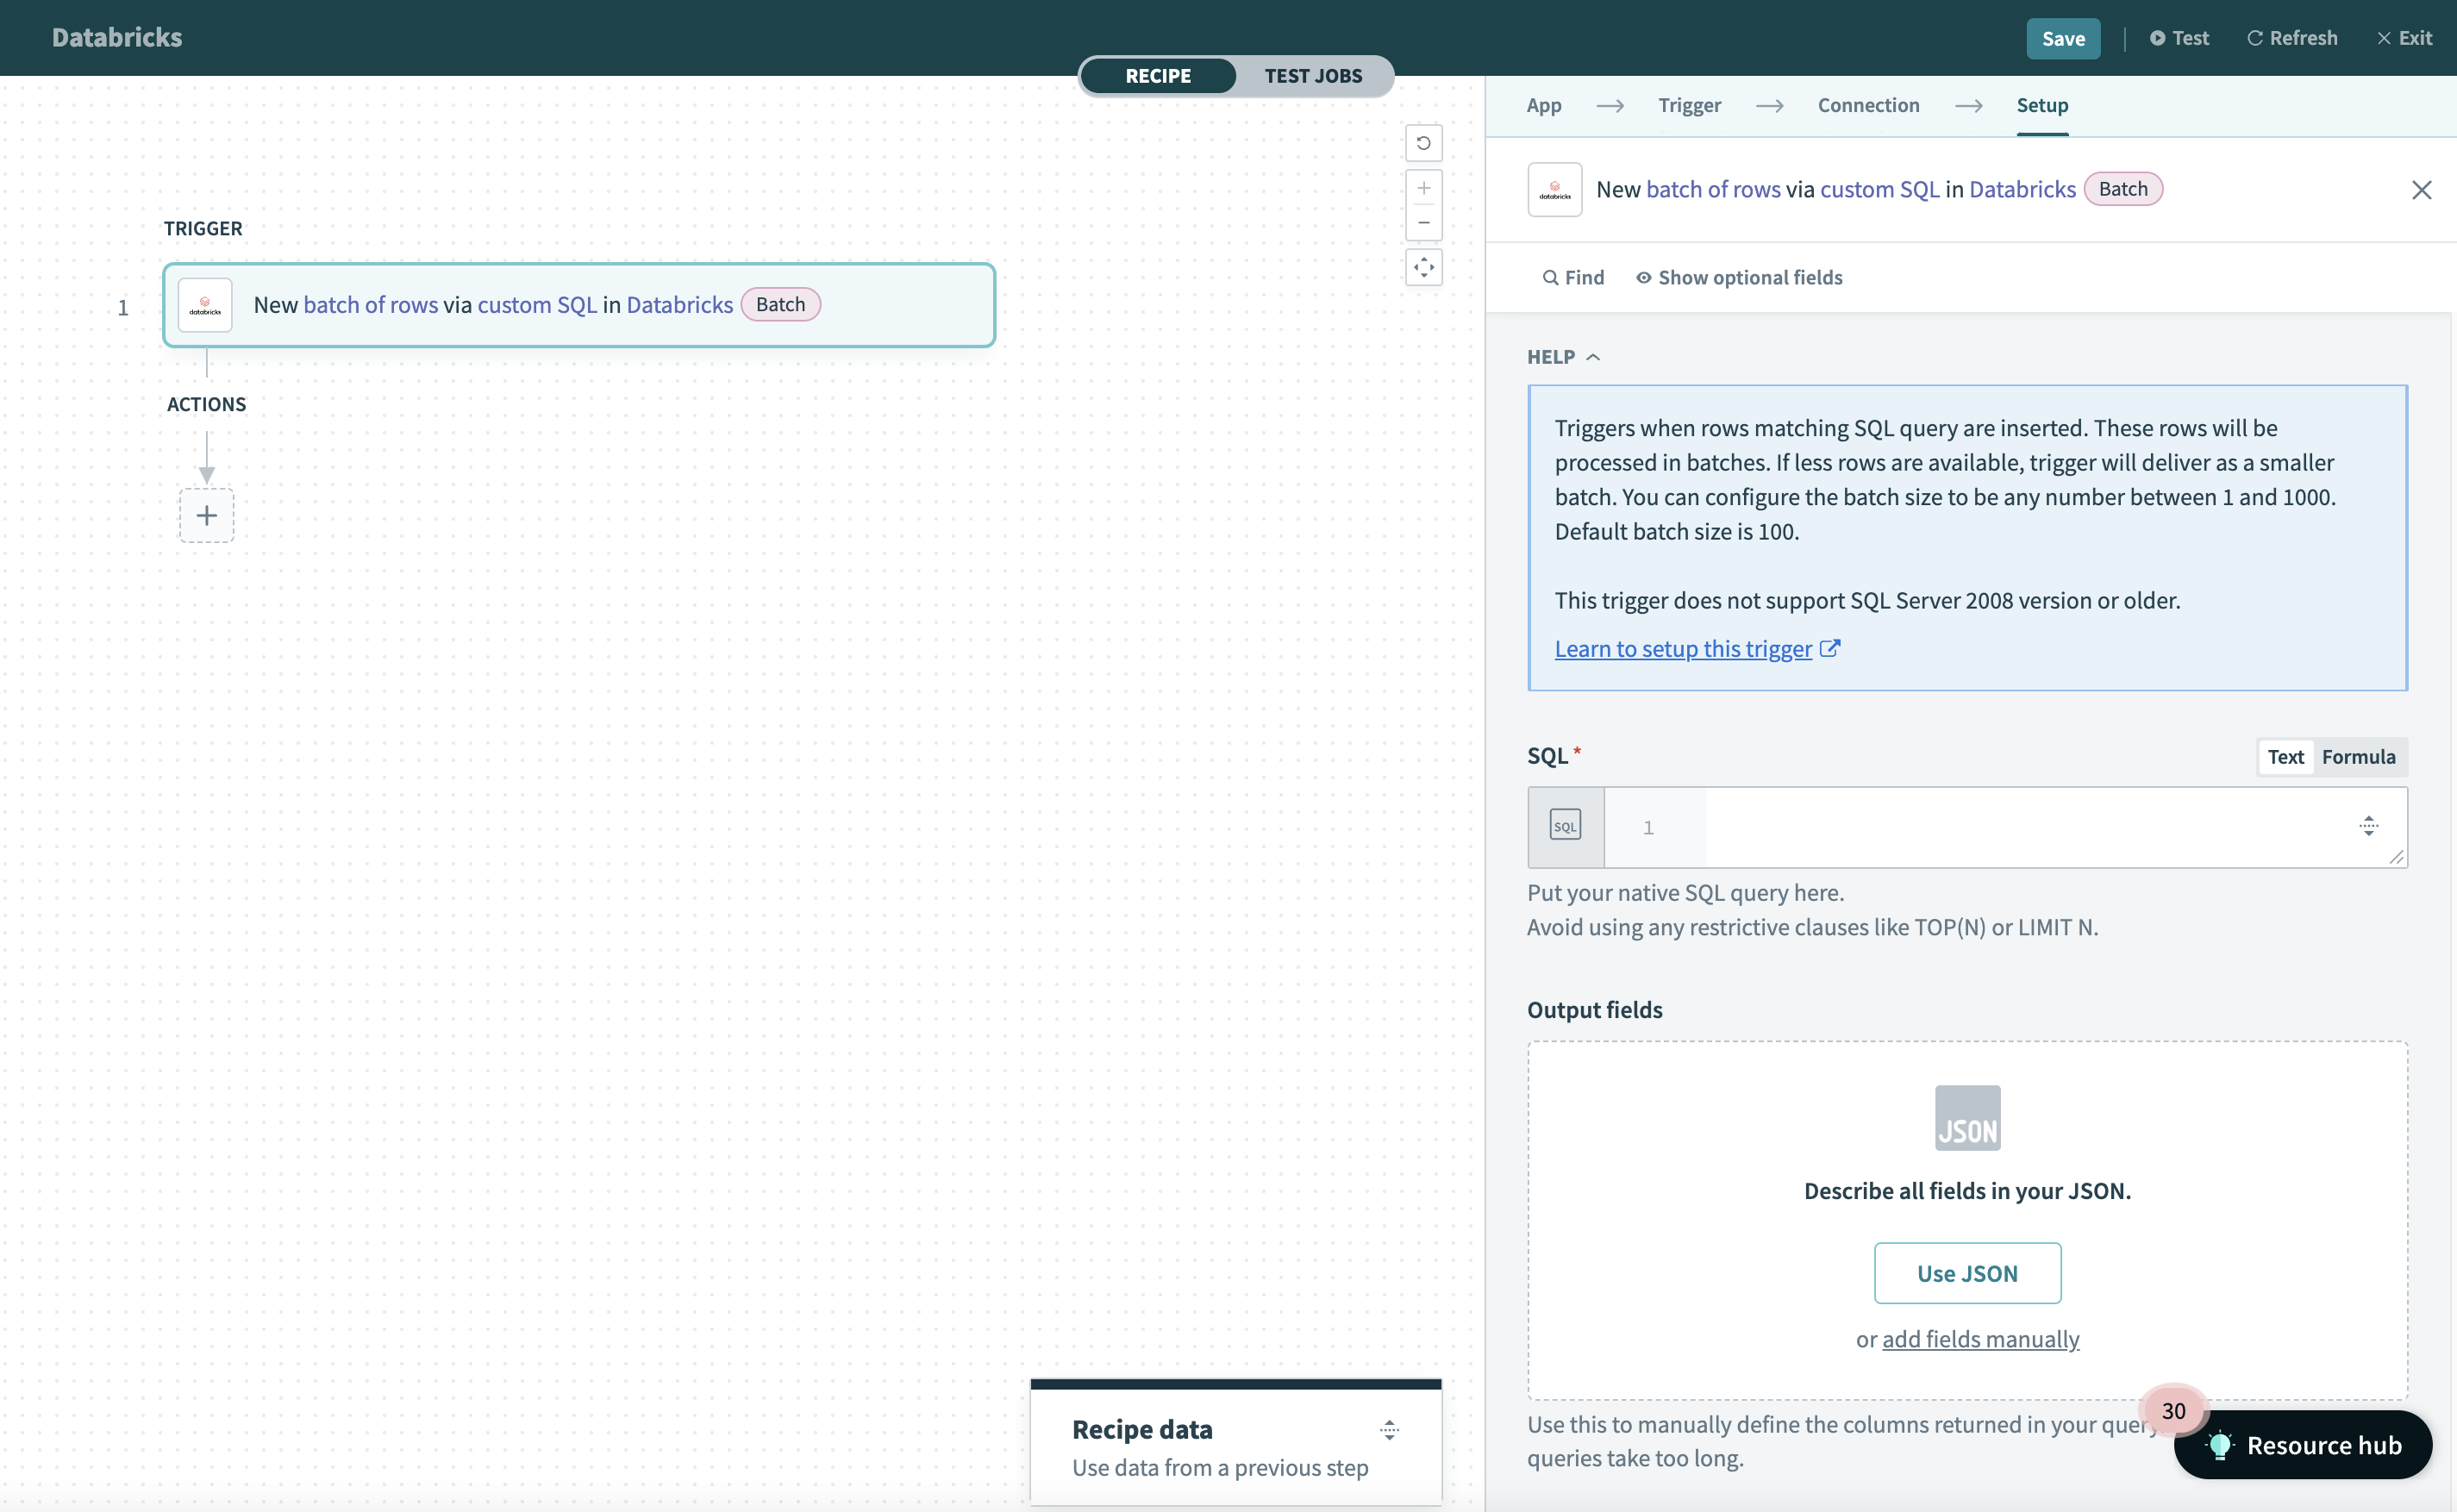
Task: Expand the Recipe data panel
Action: 1389,1429
